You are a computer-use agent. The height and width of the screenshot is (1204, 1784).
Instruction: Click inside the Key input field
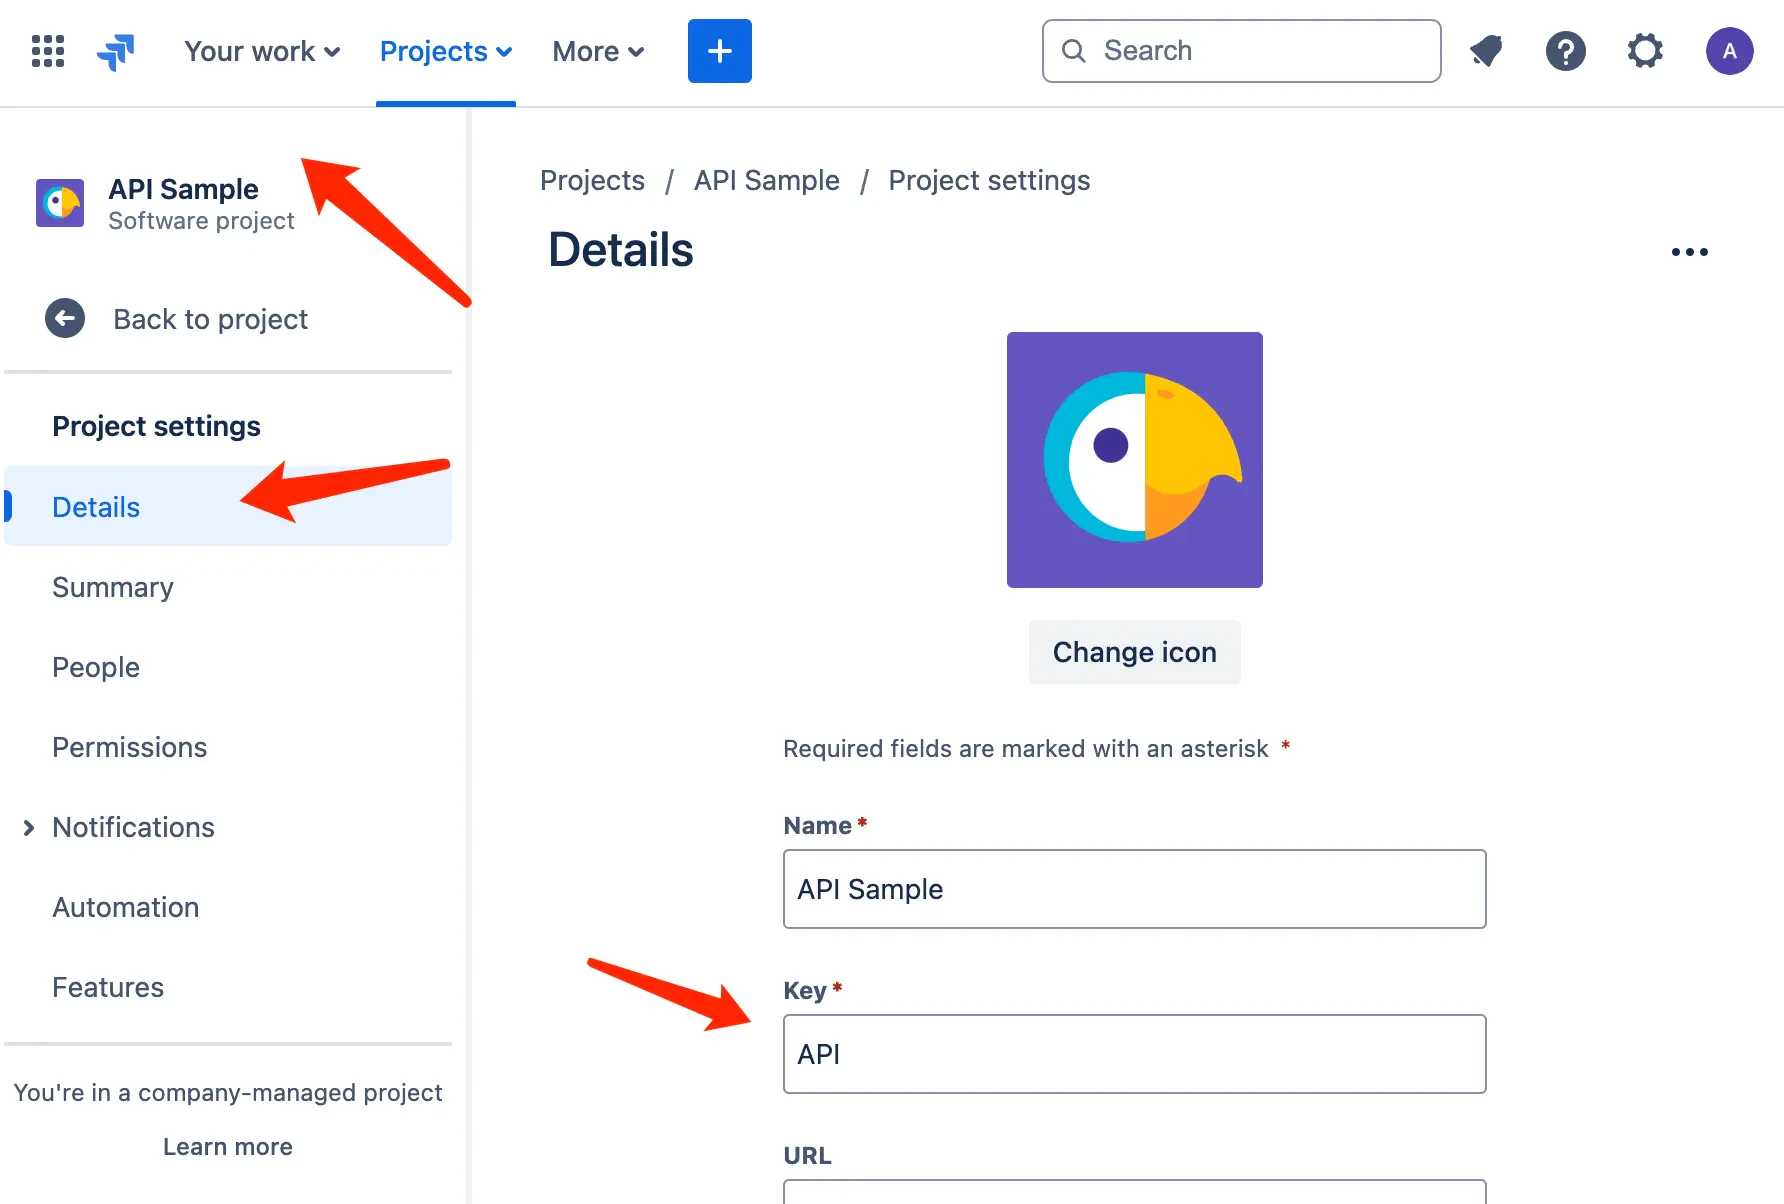1134,1054
